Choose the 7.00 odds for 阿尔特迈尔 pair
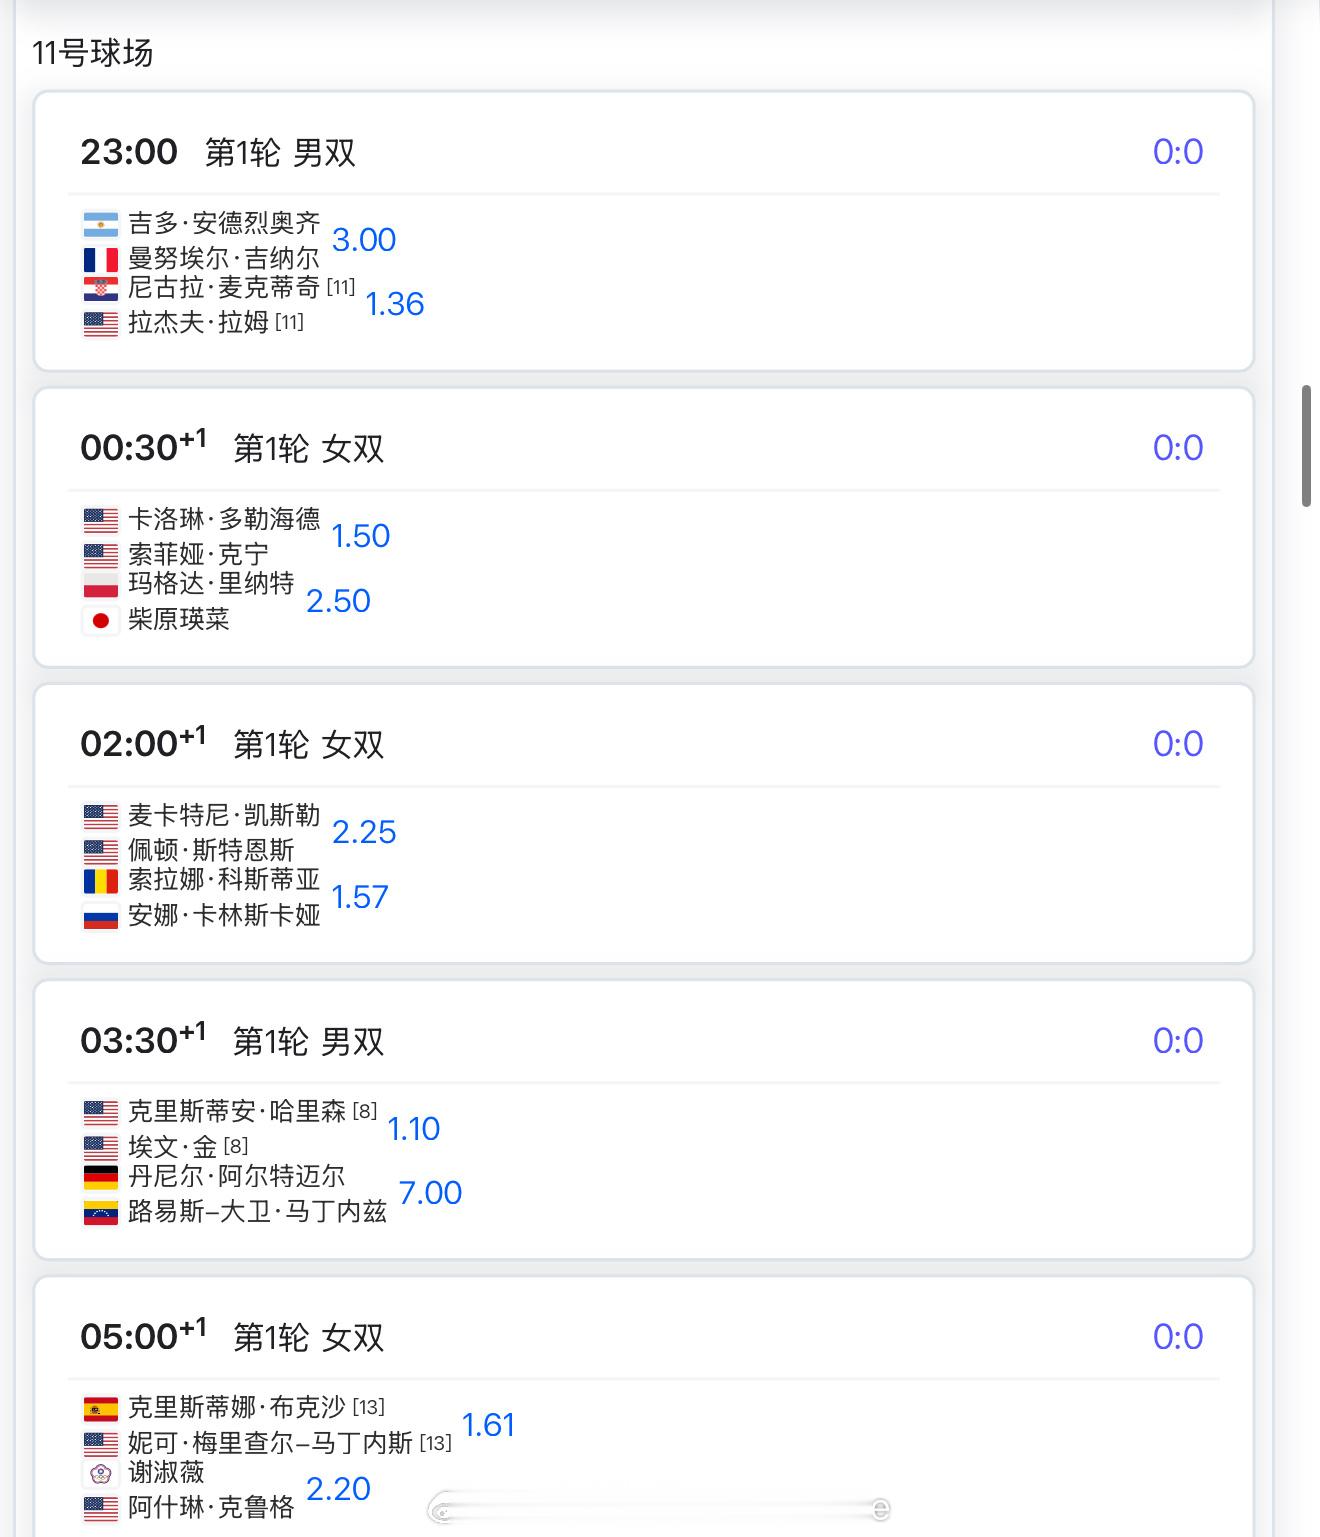This screenshot has width=1320, height=1537. click(x=430, y=1193)
